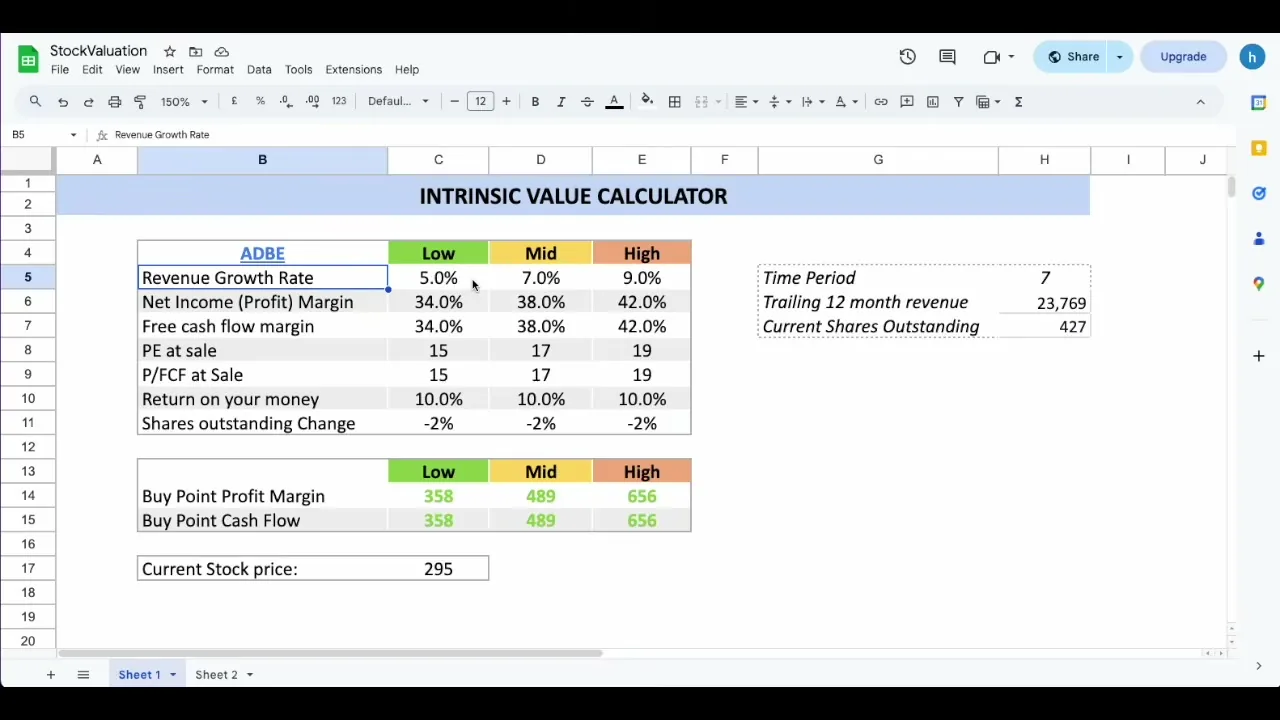Open the font family dropdown
Screen dimensions: 1280x720
pos(398,101)
